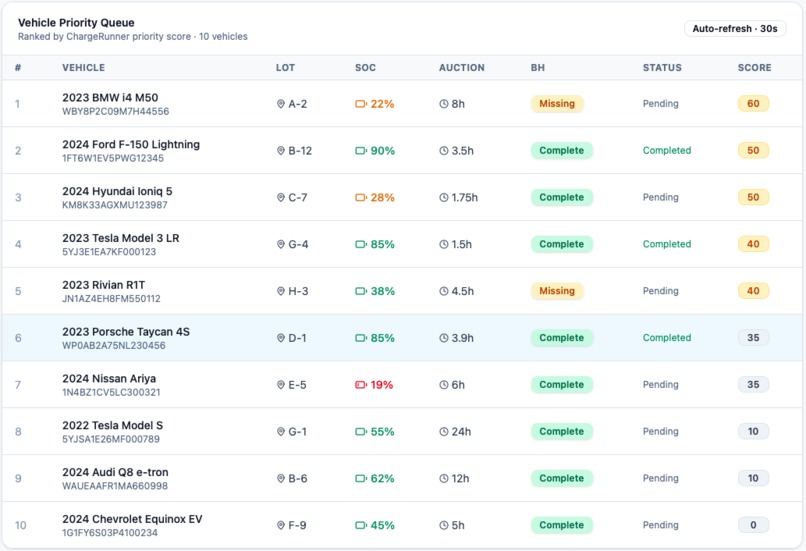Screen dimensions: 806x551
Task: Open the 2024 Audi Q8 e-tron row
Action: 402,478
